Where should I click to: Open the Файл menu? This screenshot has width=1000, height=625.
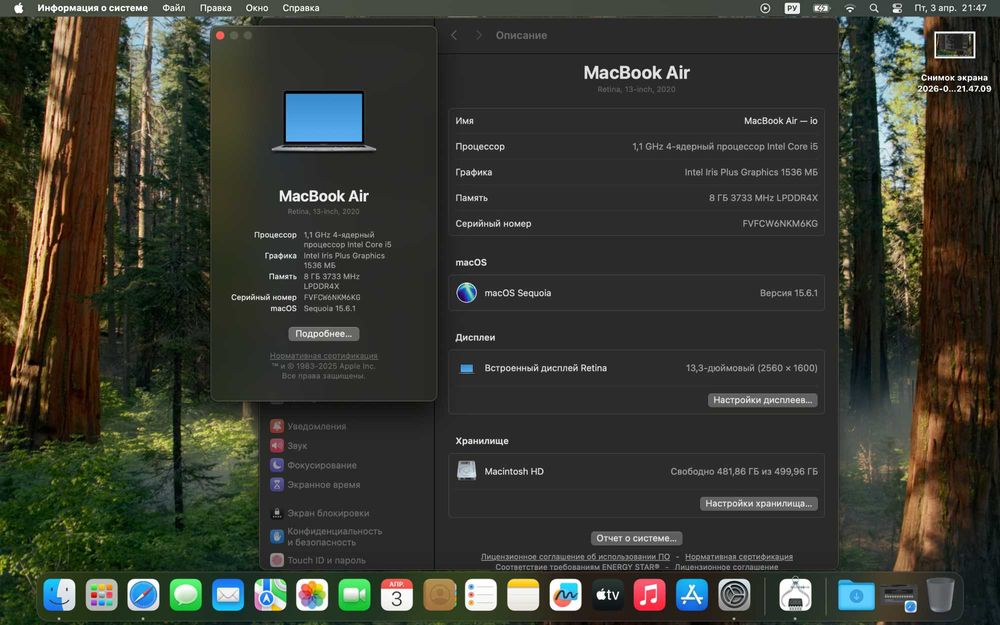[x=173, y=8]
